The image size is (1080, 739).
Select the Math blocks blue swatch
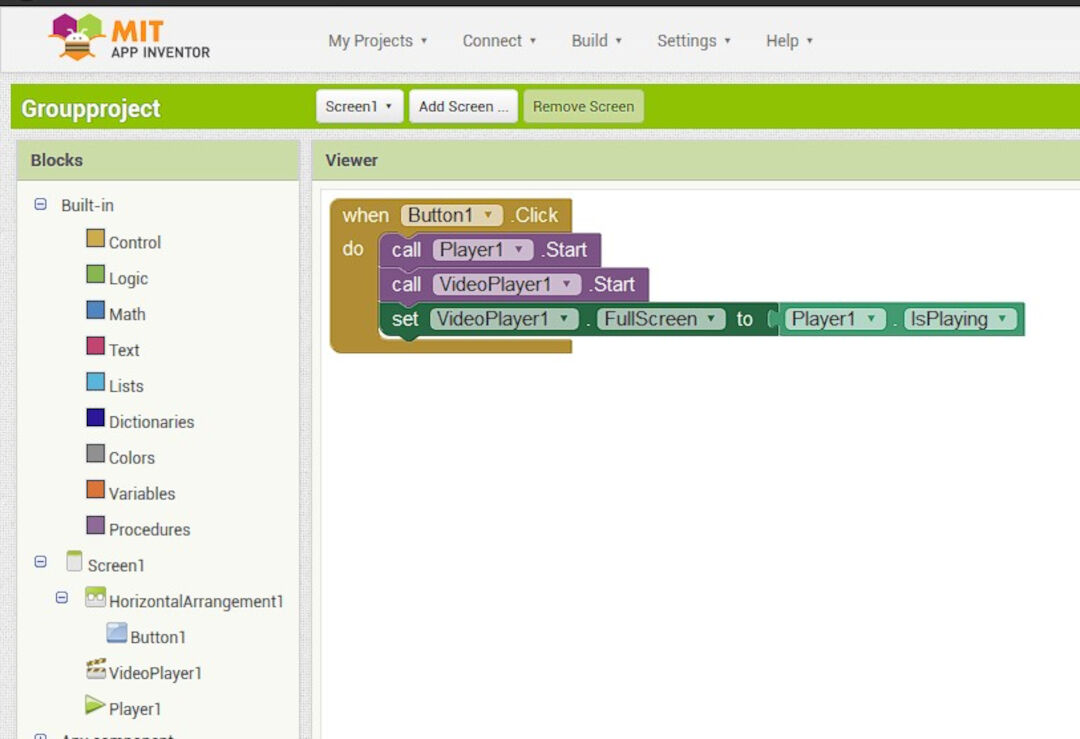(96, 310)
